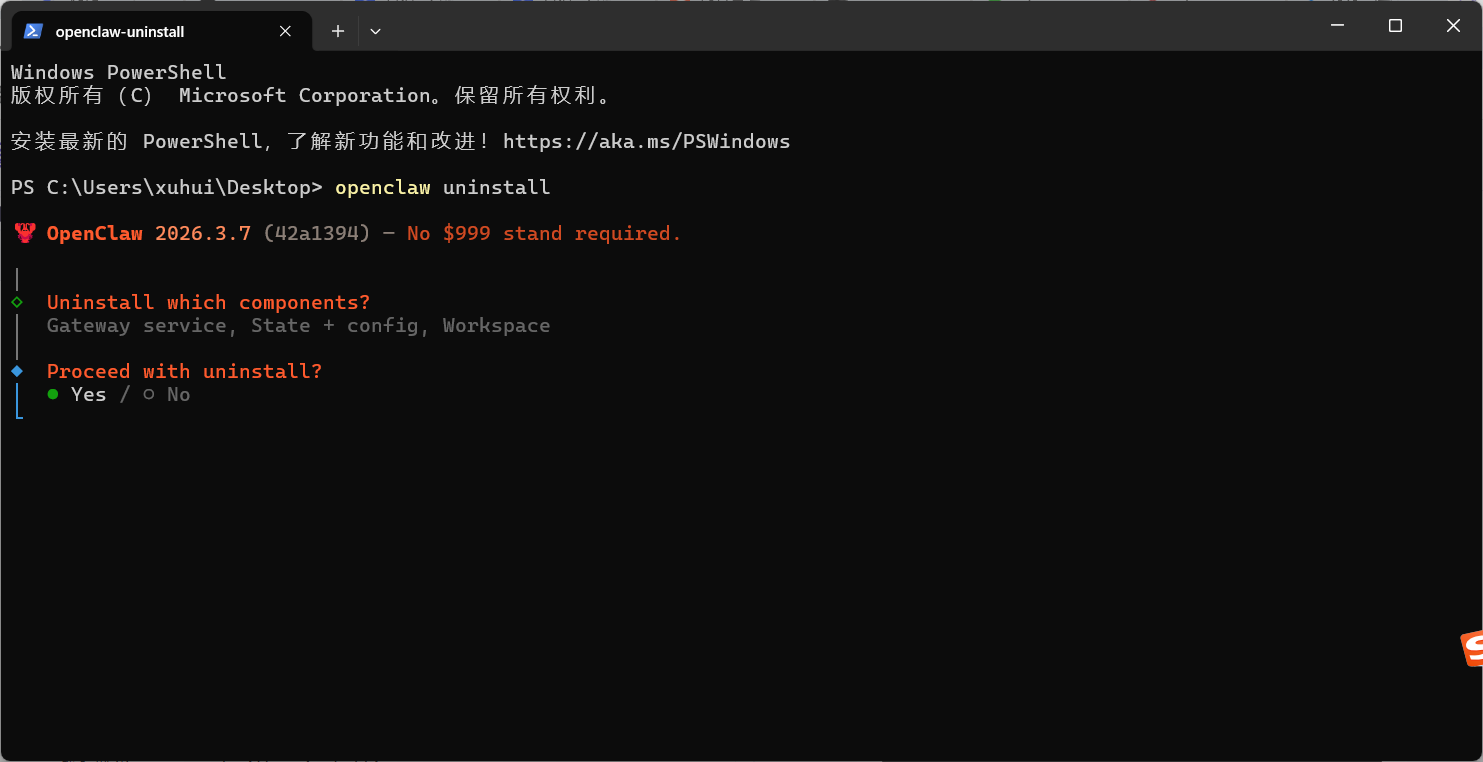Minimize the terminal window
Image resolution: width=1483 pixels, height=762 pixels.
(1337, 26)
